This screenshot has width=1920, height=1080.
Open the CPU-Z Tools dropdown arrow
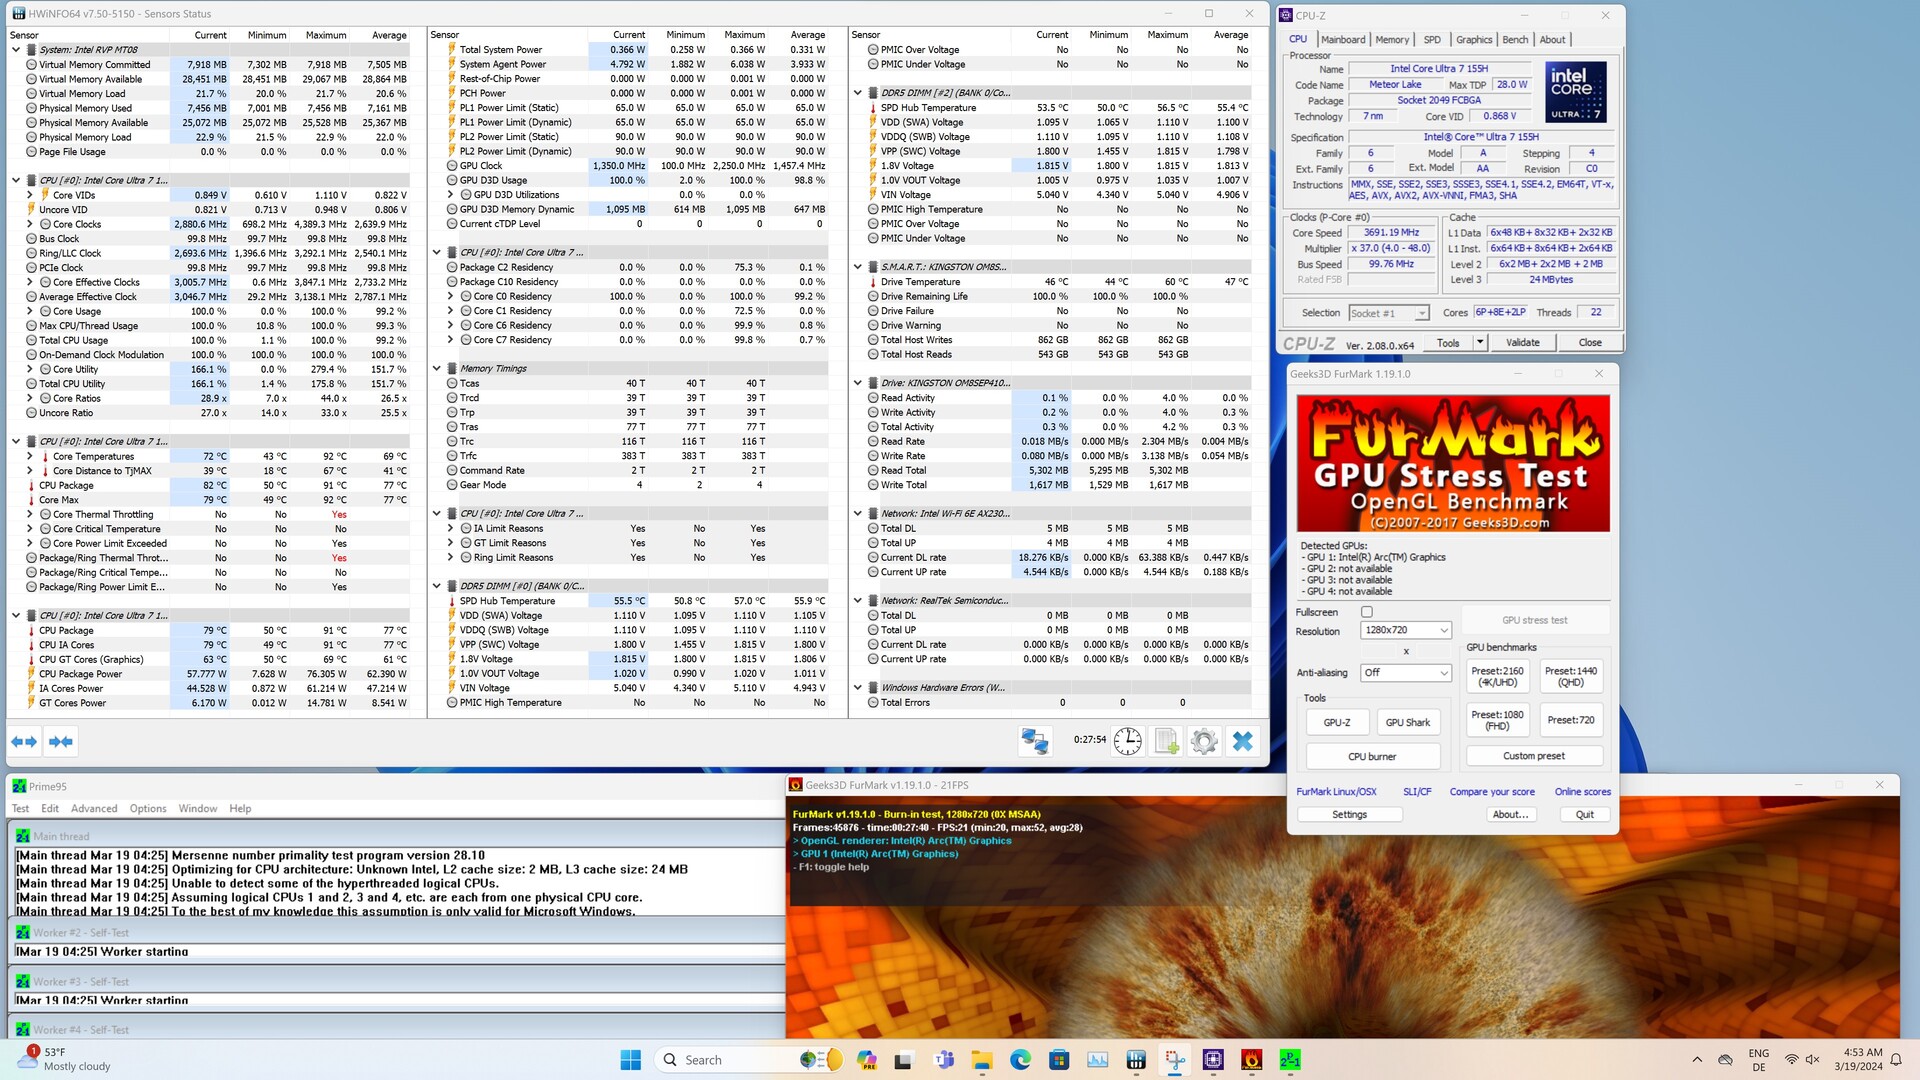pyautogui.click(x=1480, y=342)
